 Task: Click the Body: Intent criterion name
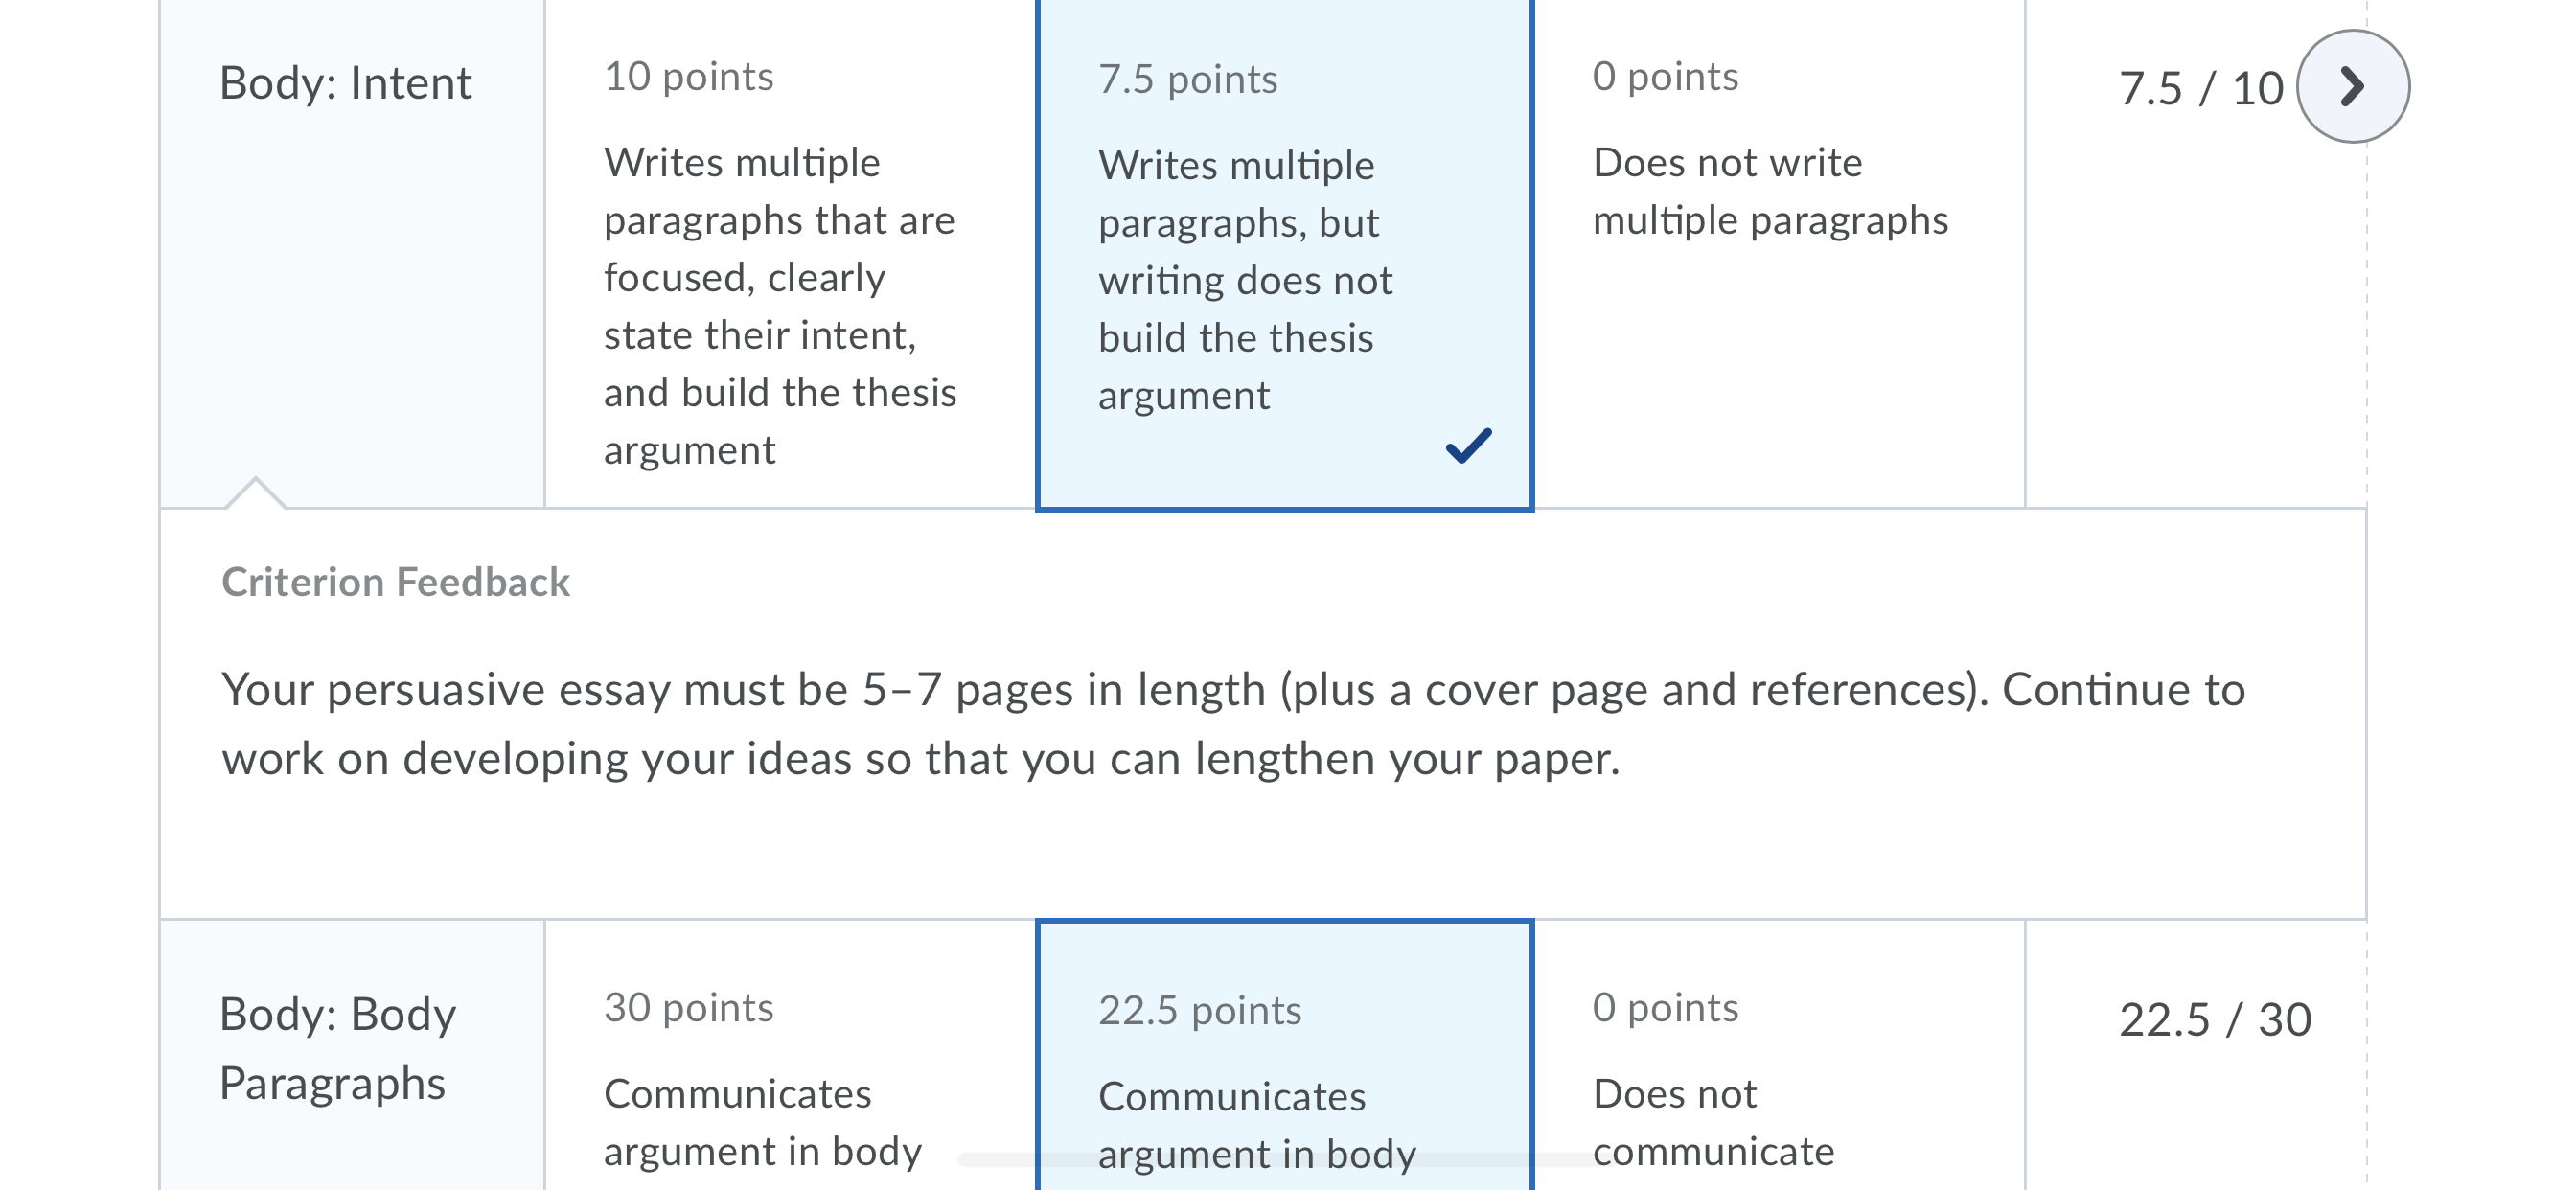point(345,83)
